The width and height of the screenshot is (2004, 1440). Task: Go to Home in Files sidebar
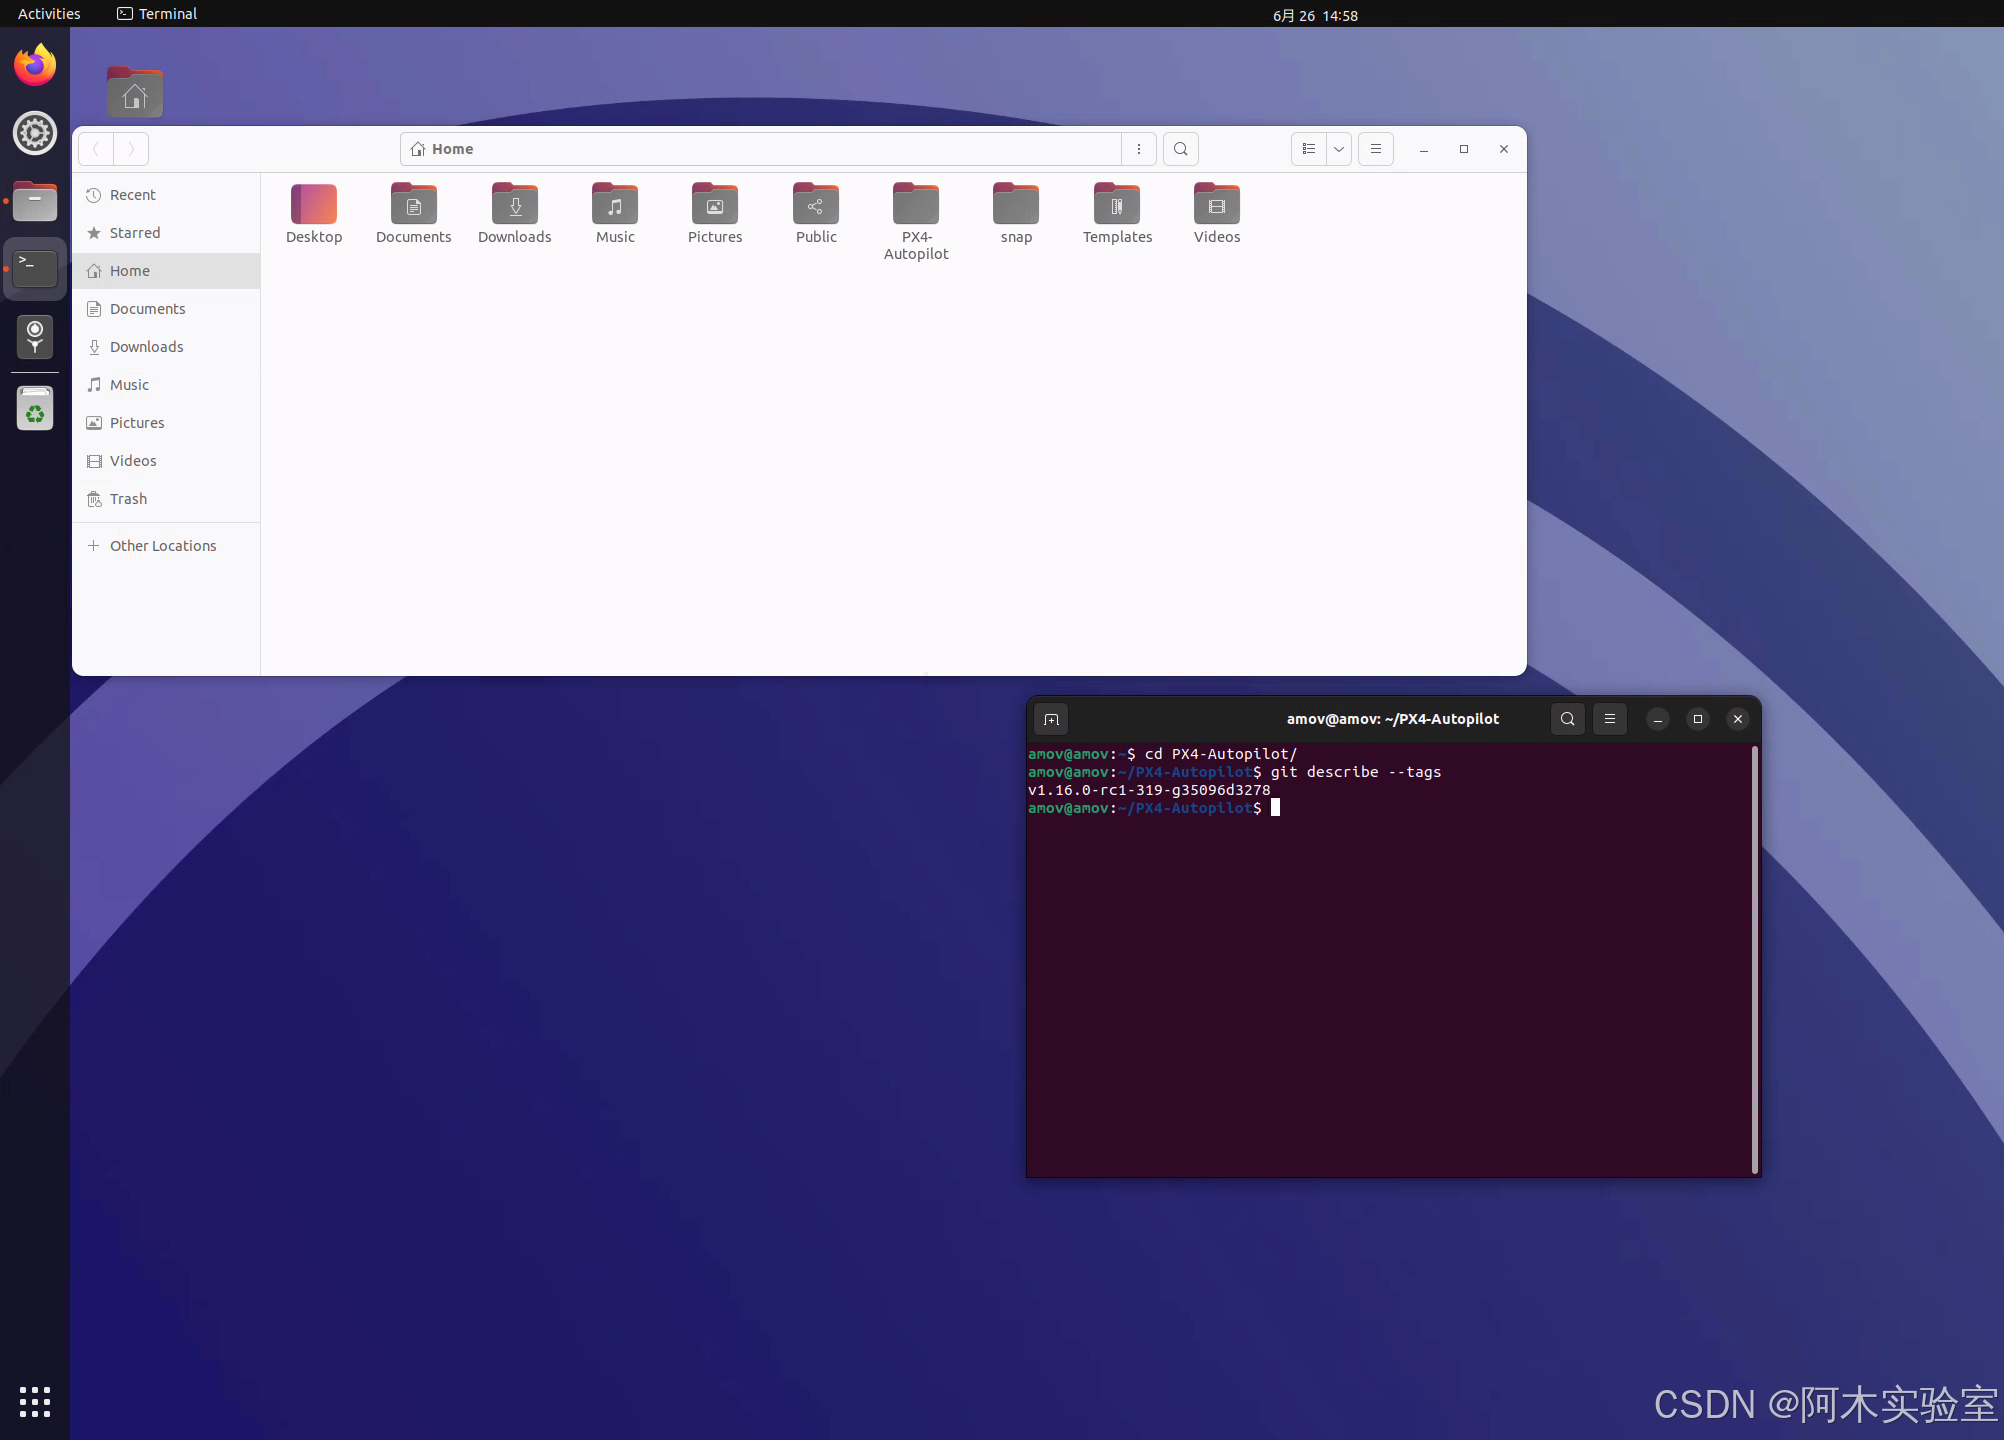[166, 271]
